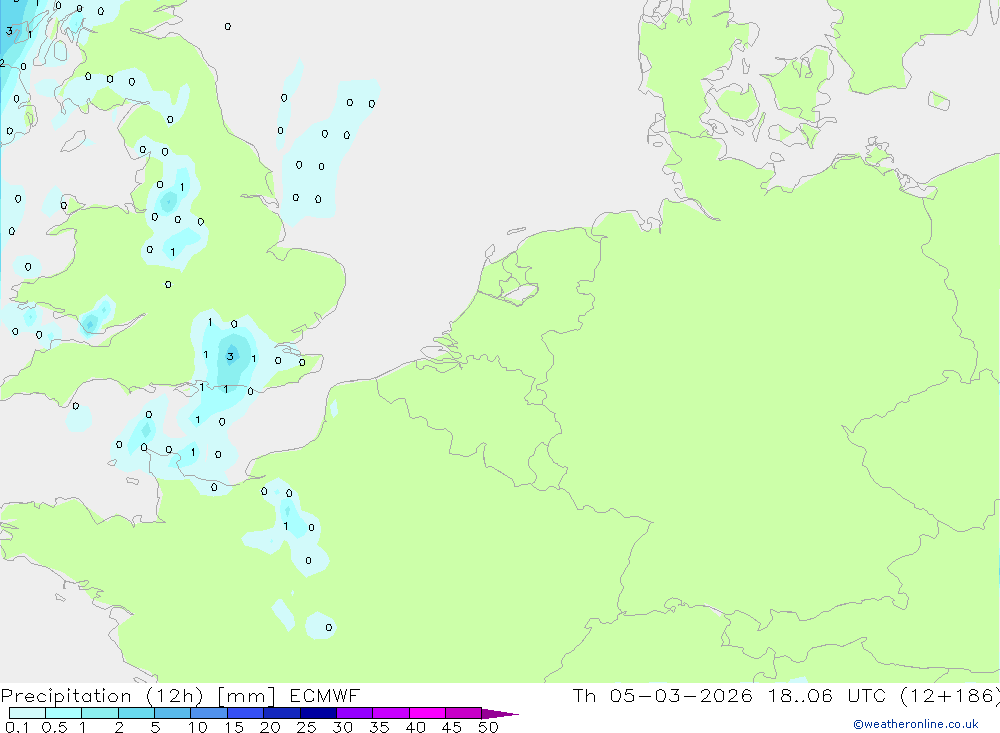Click the '3' mm value over southeast England
1000x733 pixels.
230,357
